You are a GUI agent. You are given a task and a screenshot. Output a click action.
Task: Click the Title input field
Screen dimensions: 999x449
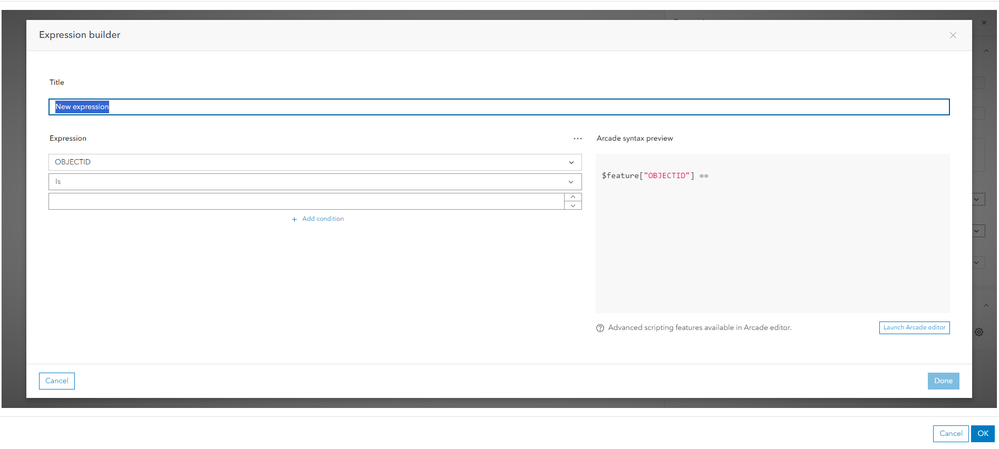[x=499, y=107]
